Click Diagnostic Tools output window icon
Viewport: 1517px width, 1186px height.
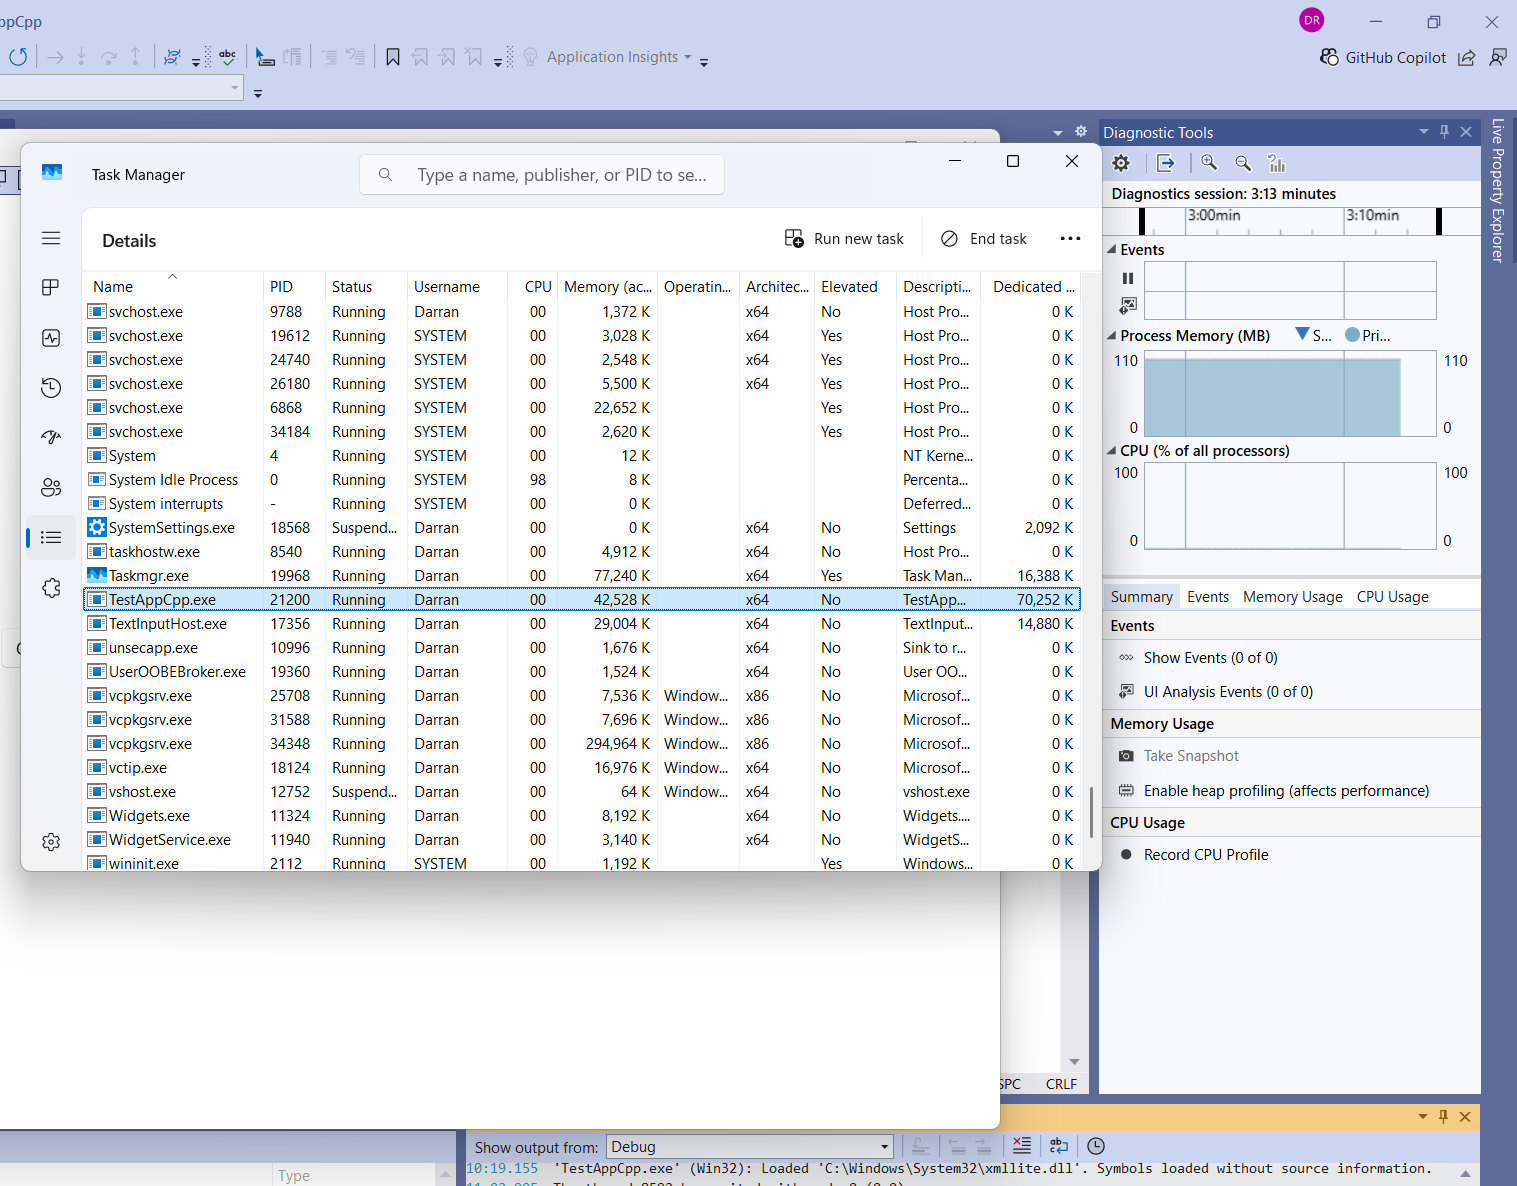[1166, 163]
